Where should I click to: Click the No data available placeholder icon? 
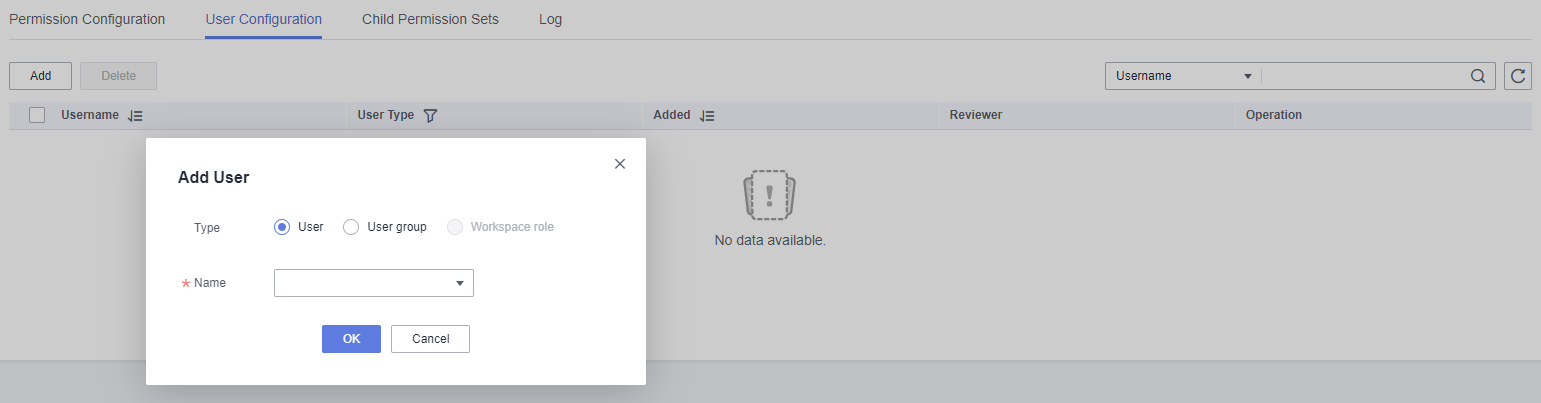click(770, 195)
